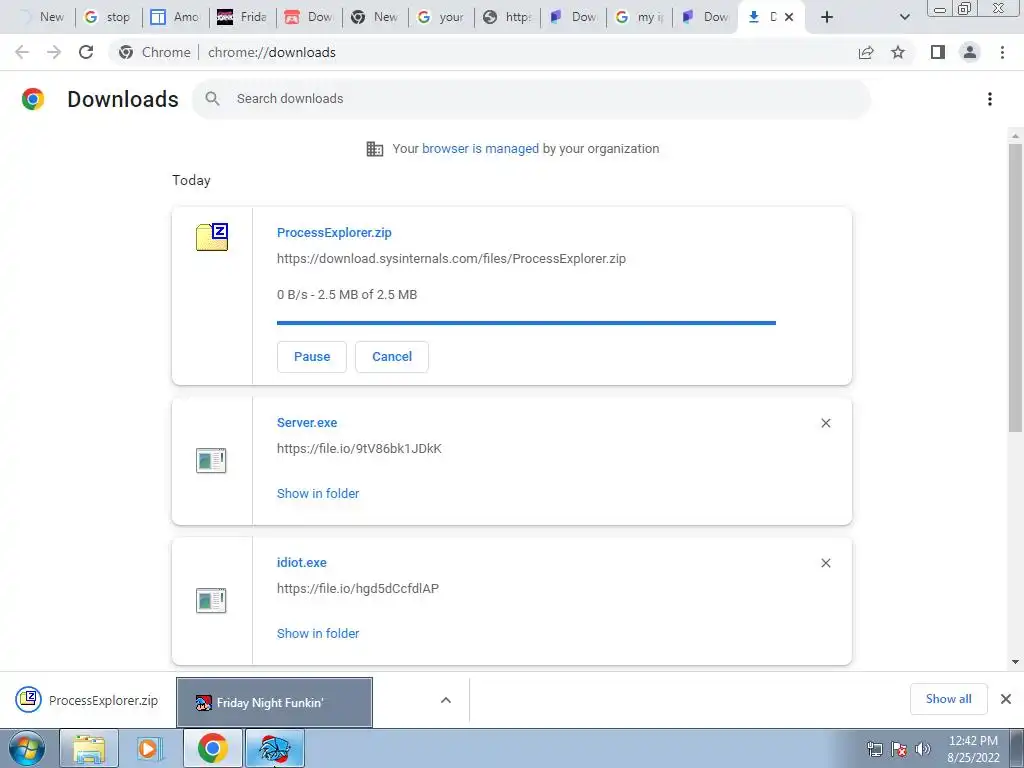Click the taskbar clock showing 12:42 PM

(x=973, y=749)
